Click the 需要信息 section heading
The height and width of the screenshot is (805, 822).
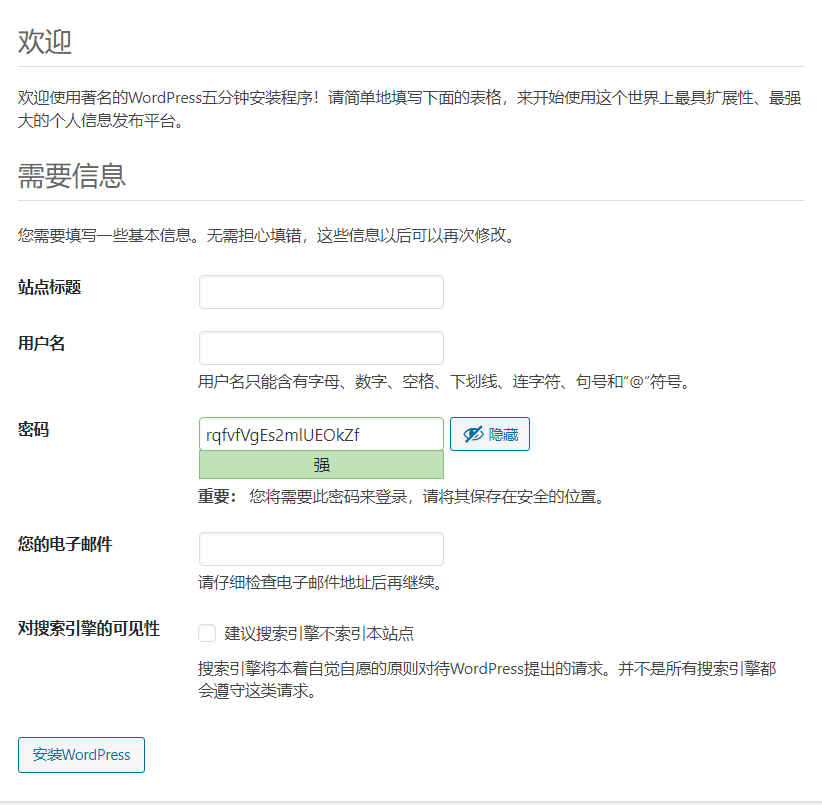coord(72,176)
